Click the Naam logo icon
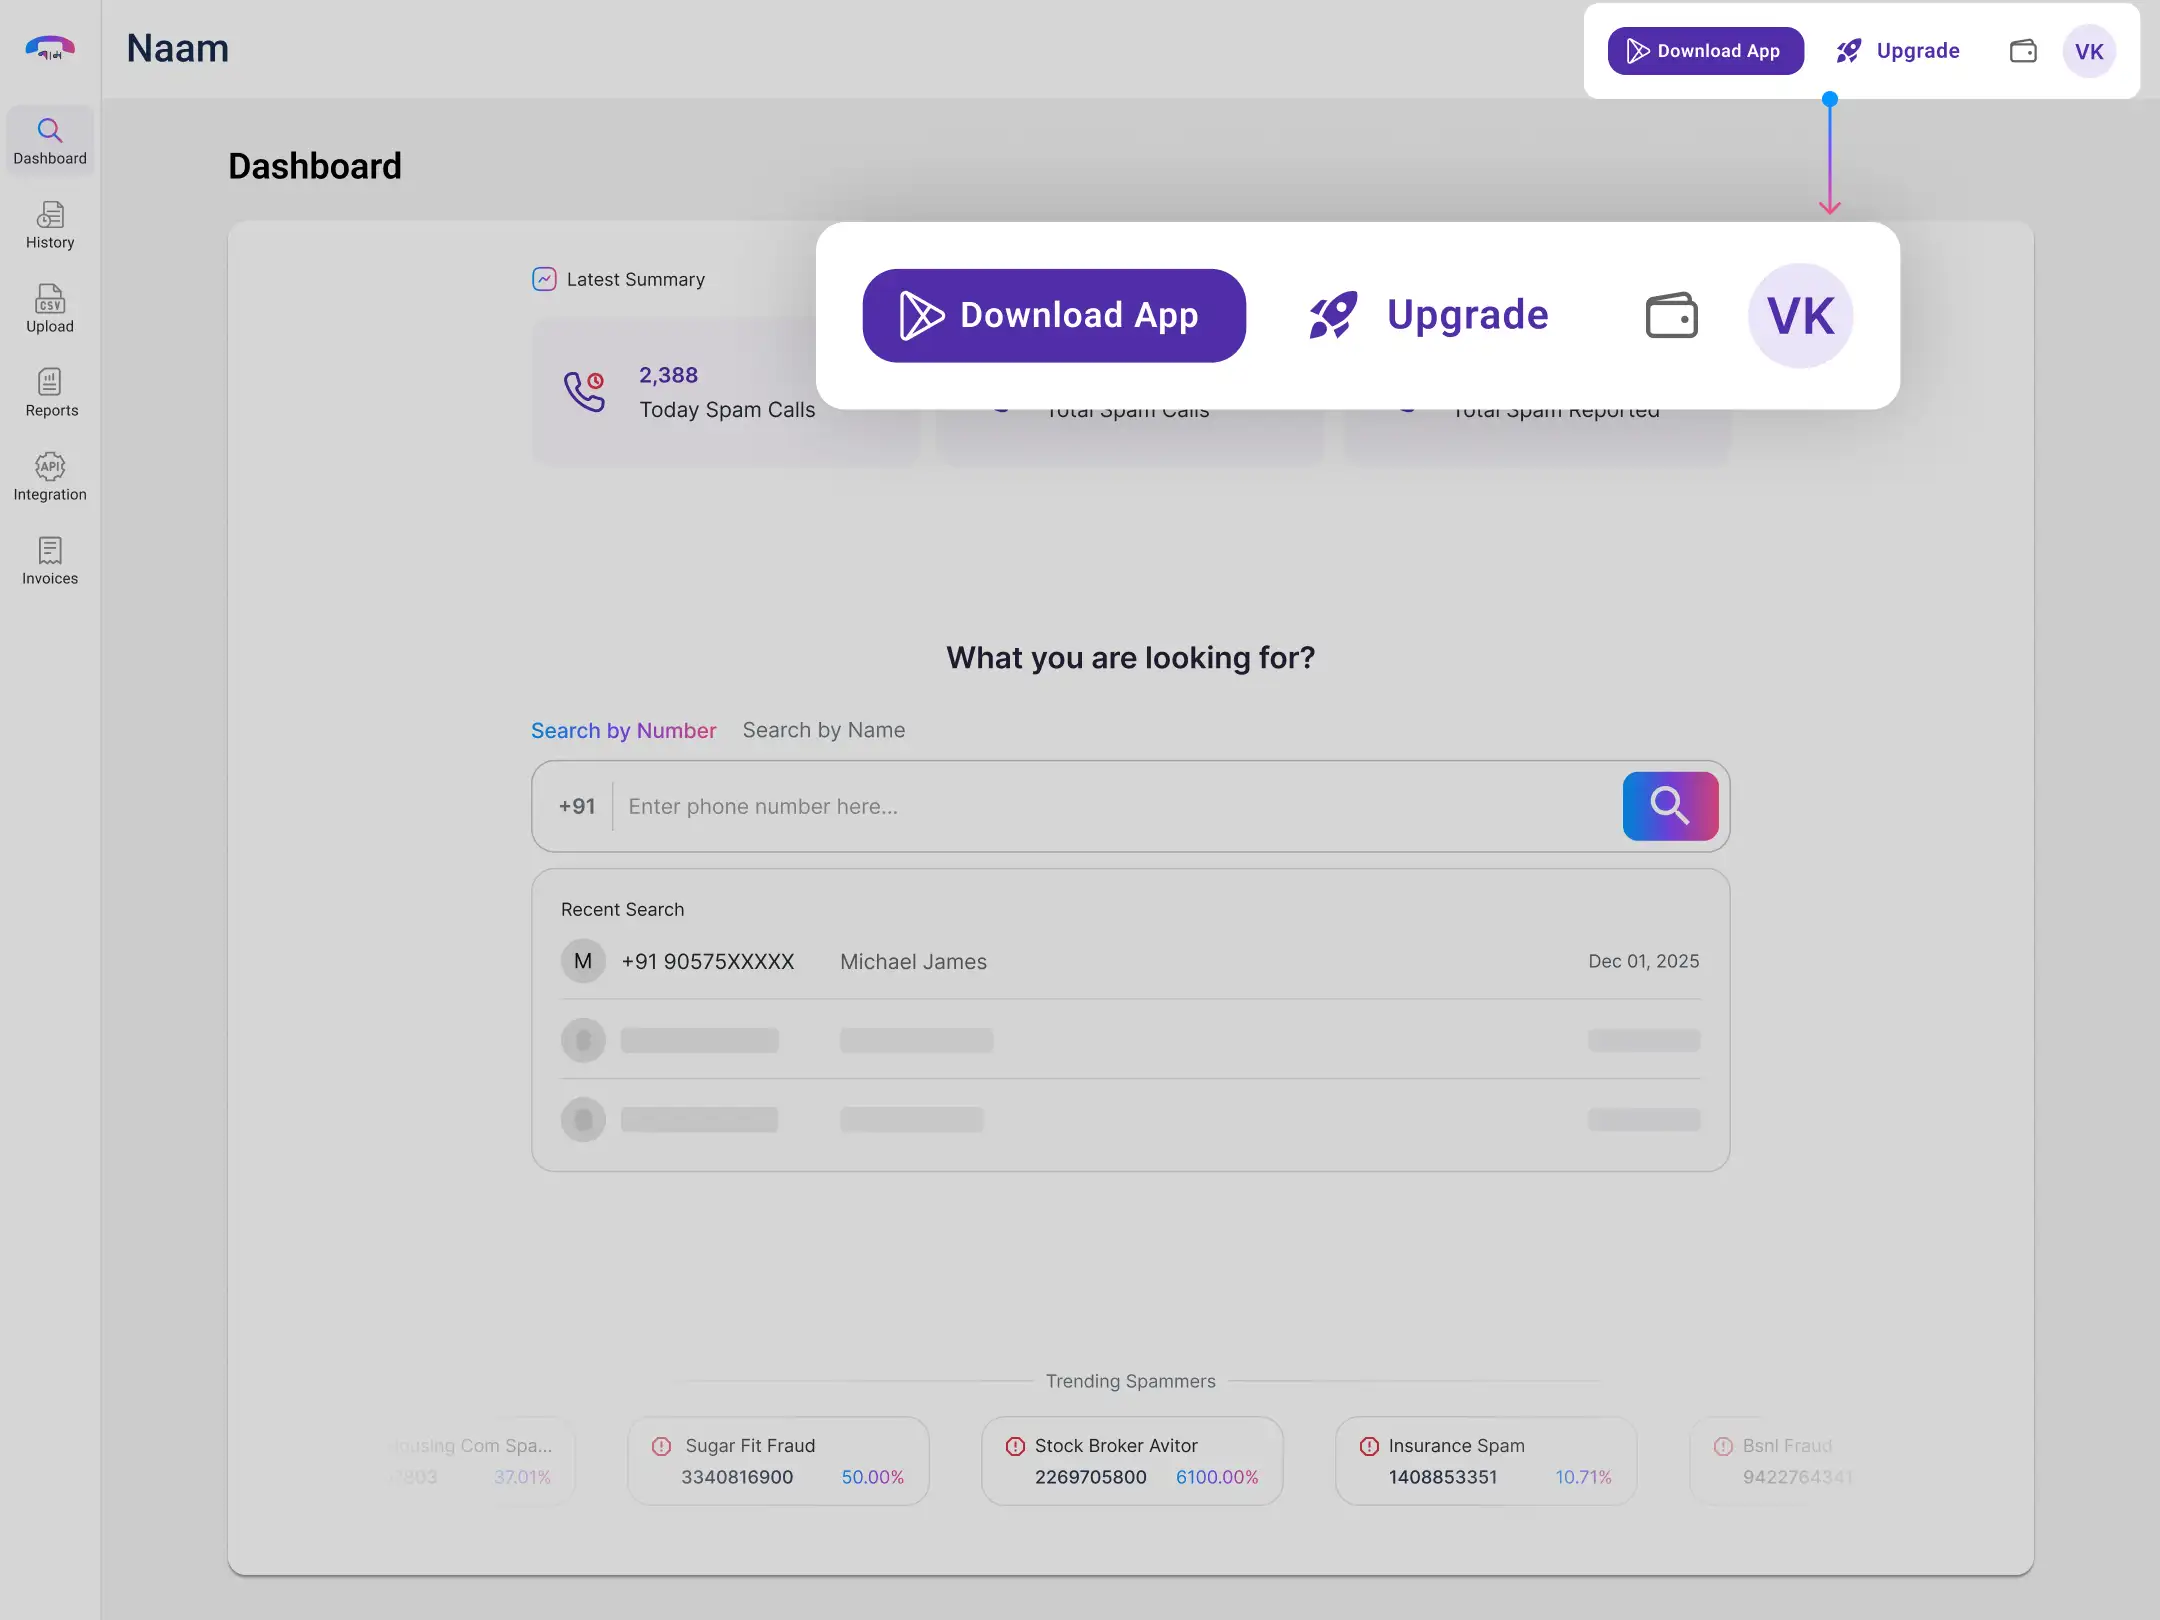 tap(50, 47)
